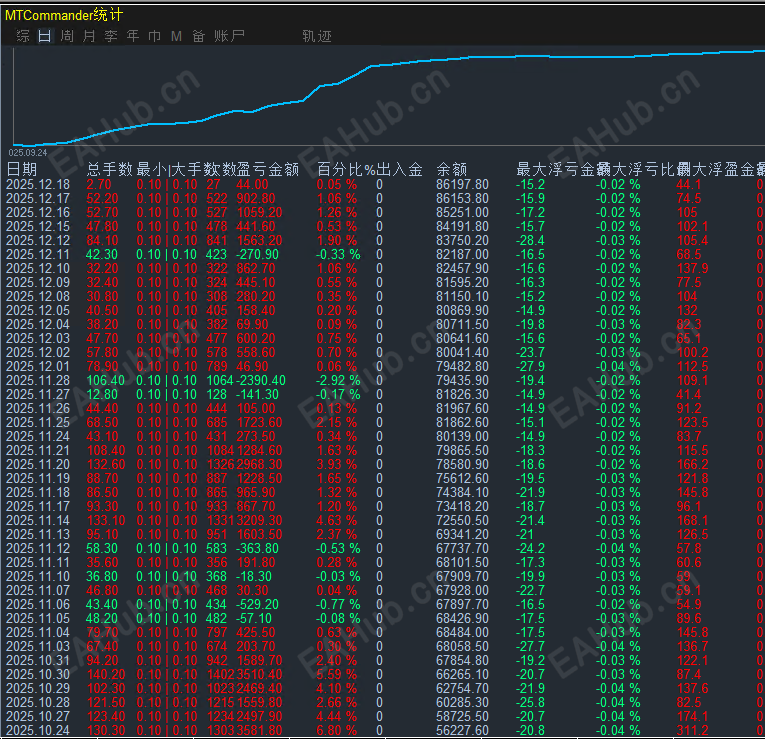The height and width of the screenshot is (739, 765).
Task: Click profit value -270.90
Action: [258, 255]
